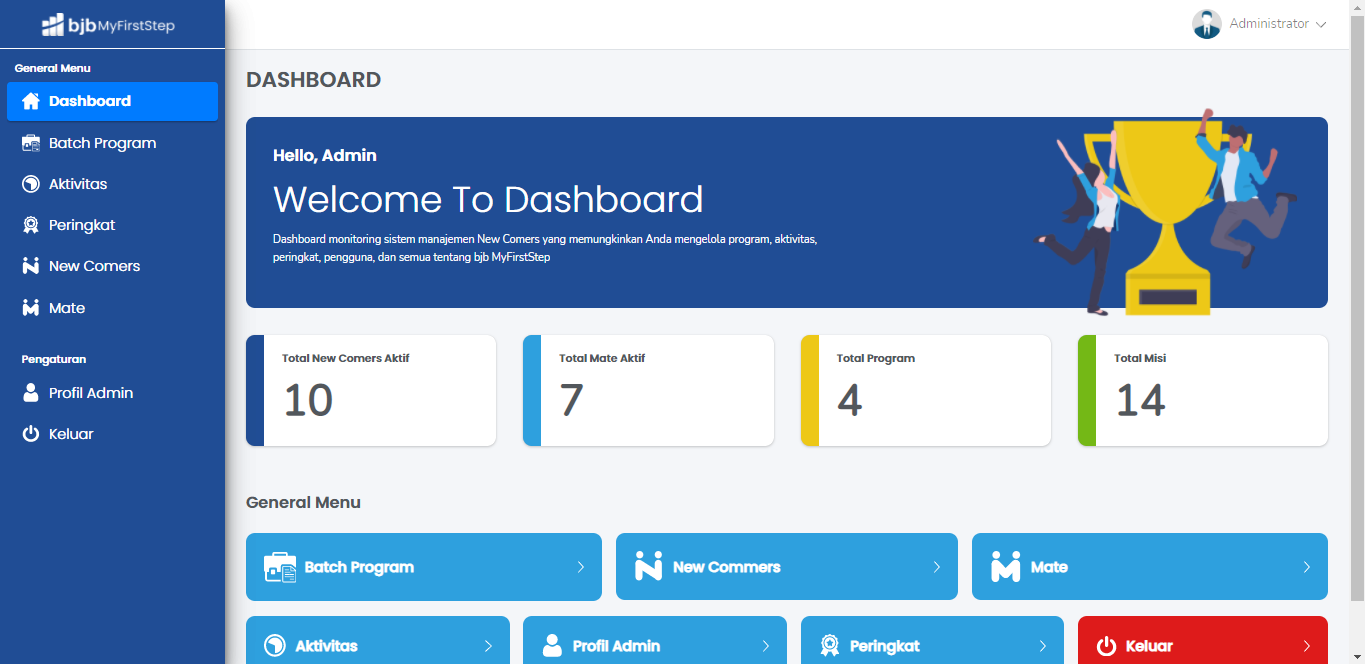The height and width of the screenshot is (664, 1365).
Task: Go to Aktivitas in the sidebar
Action: 112,184
